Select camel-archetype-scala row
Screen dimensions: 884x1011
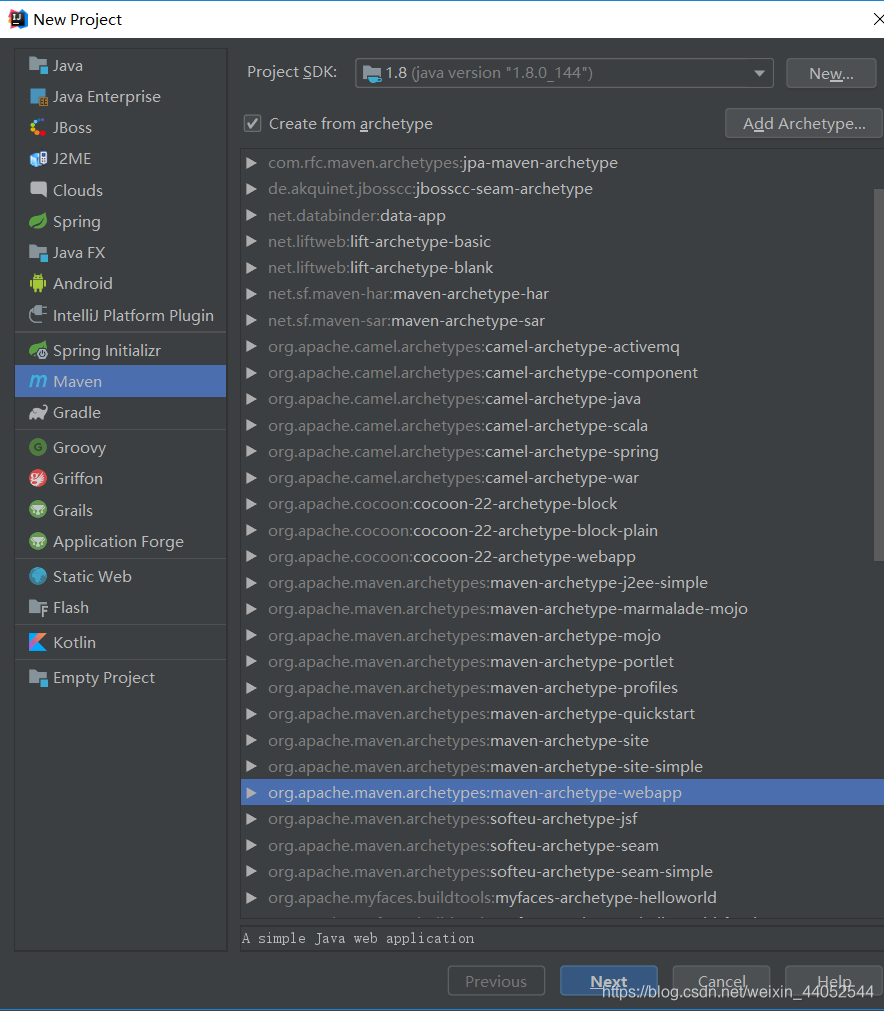coord(562,426)
